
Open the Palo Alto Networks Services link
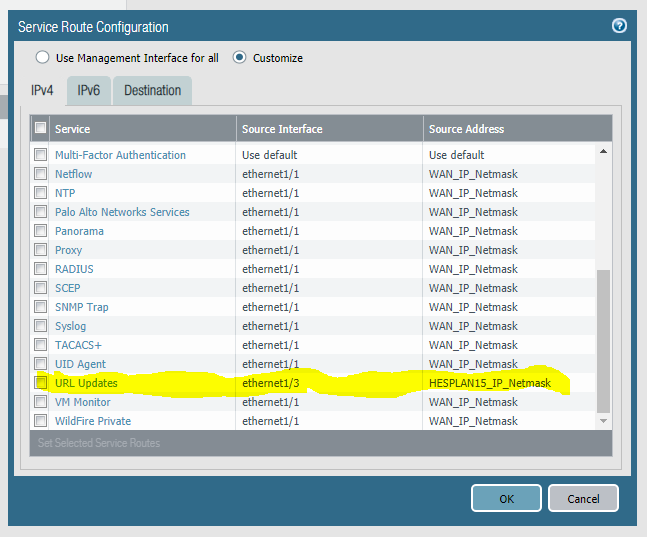[122, 212]
